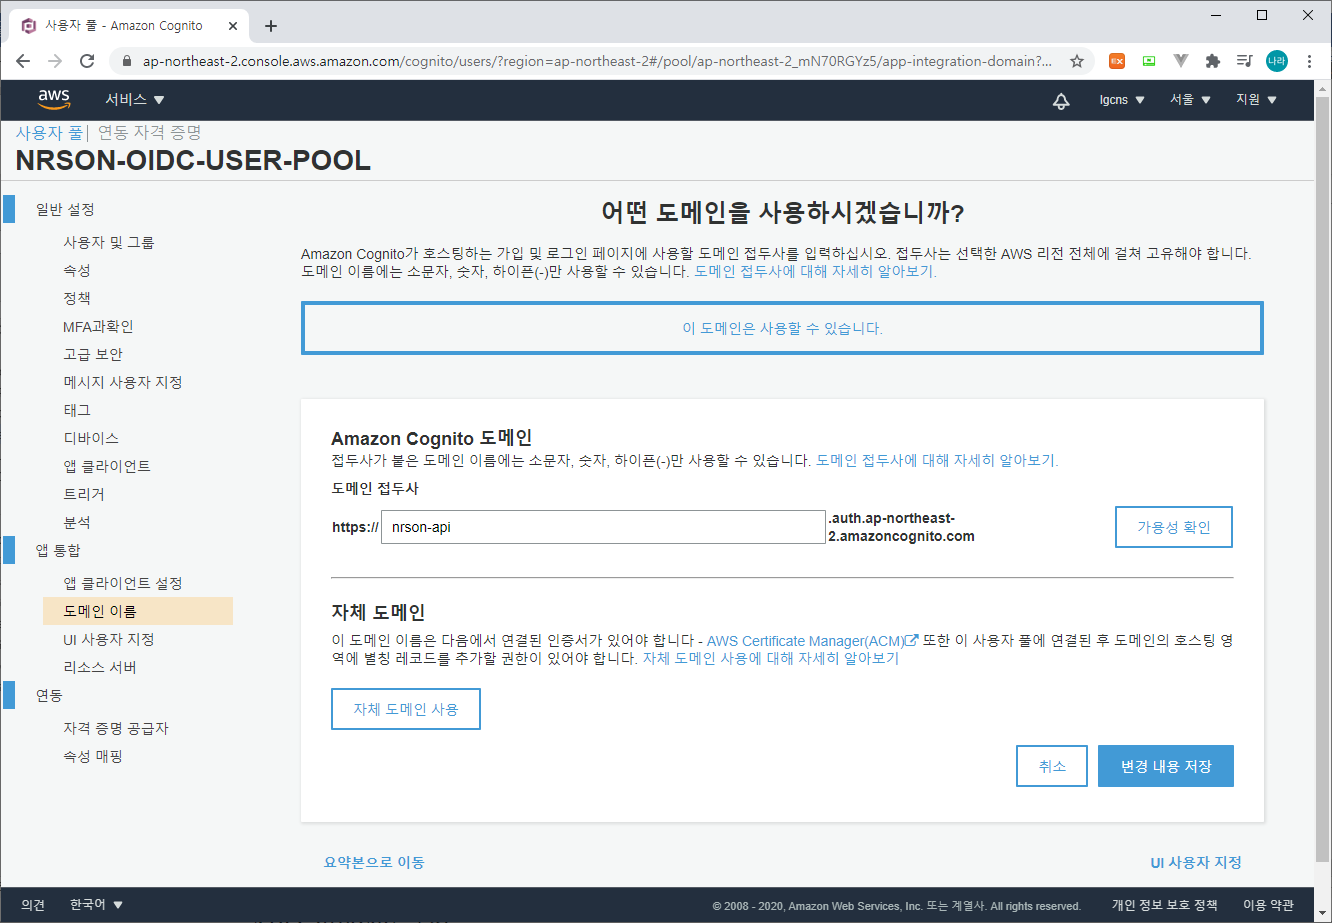
Task: Open 자체 도메인 사용에 대해 자세히 알아보기 link
Action: (x=770, y=659)
